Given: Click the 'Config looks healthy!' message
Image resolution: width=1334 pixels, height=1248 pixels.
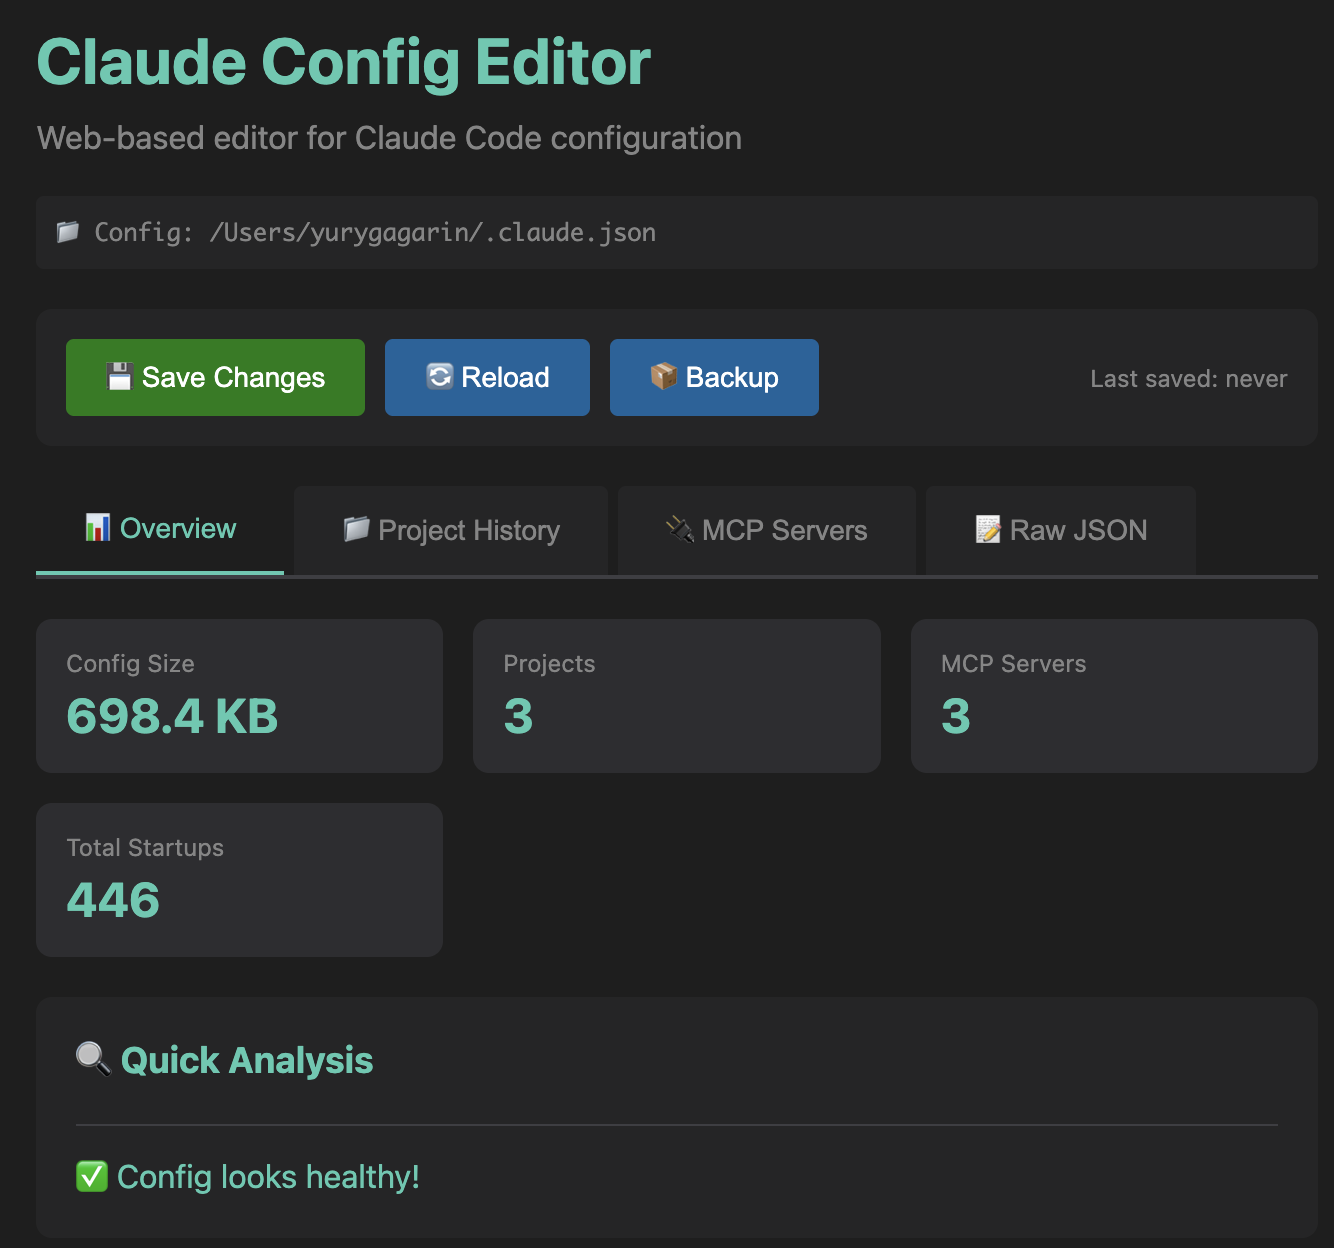Looking at the screenshot, I should (268, 1177).
